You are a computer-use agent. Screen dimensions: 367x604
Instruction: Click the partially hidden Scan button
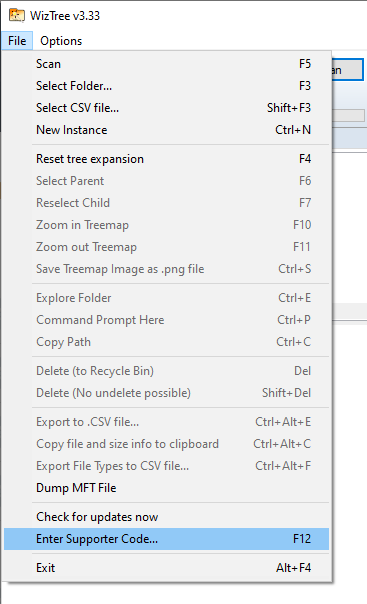(x=347, y=70)
